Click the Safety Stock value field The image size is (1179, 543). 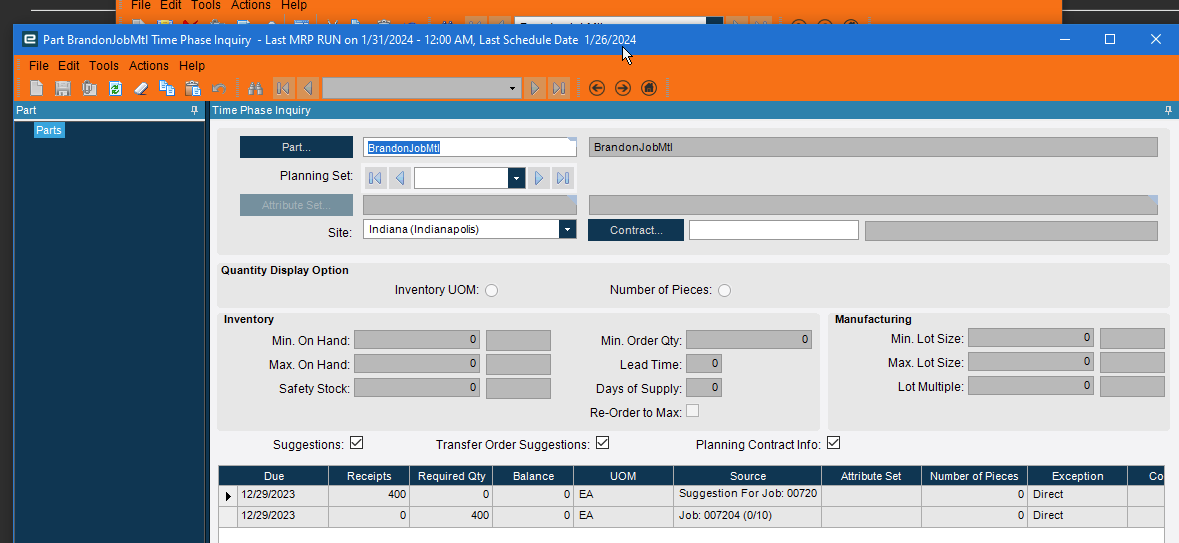[x=417, y=389]
